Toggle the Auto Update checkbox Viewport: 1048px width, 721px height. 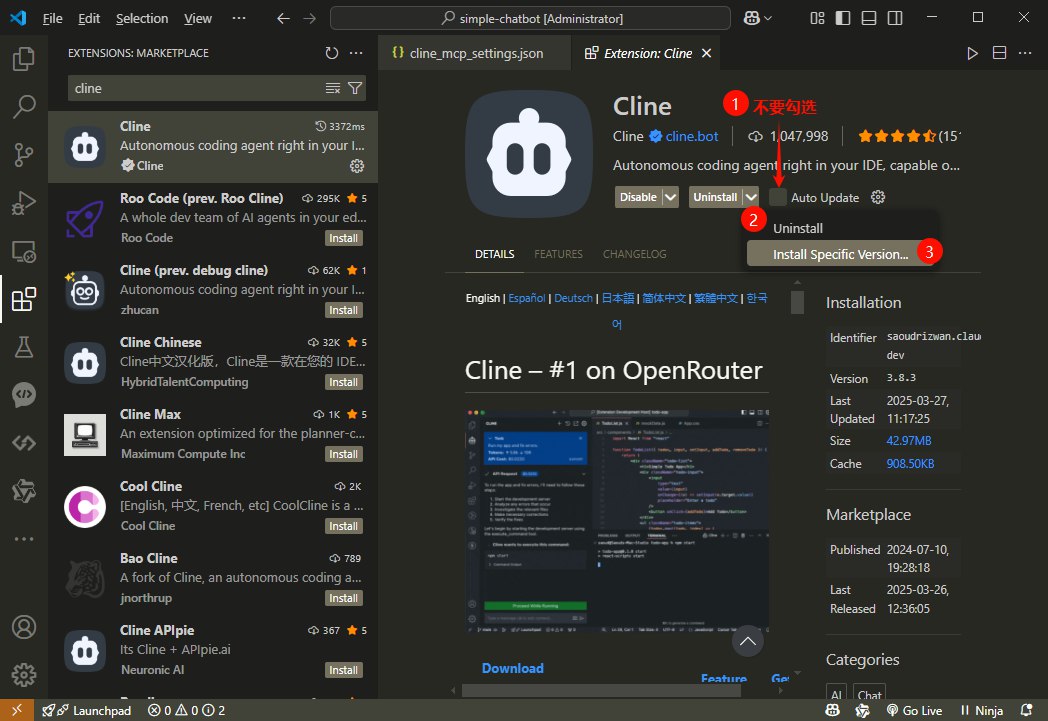click(x=778, y=197)
